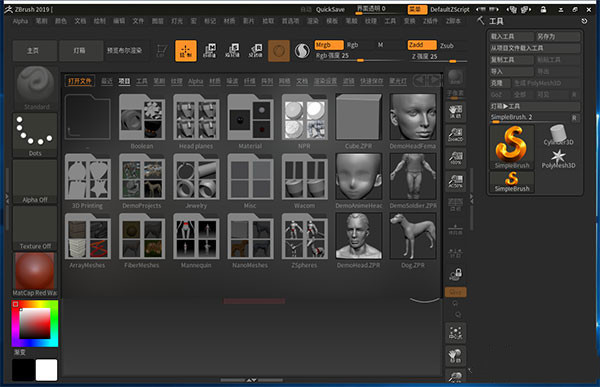The image size is (600, 387).
Task: Click the Scale transform icon in top shelf
Action: (x=232, y=51)
